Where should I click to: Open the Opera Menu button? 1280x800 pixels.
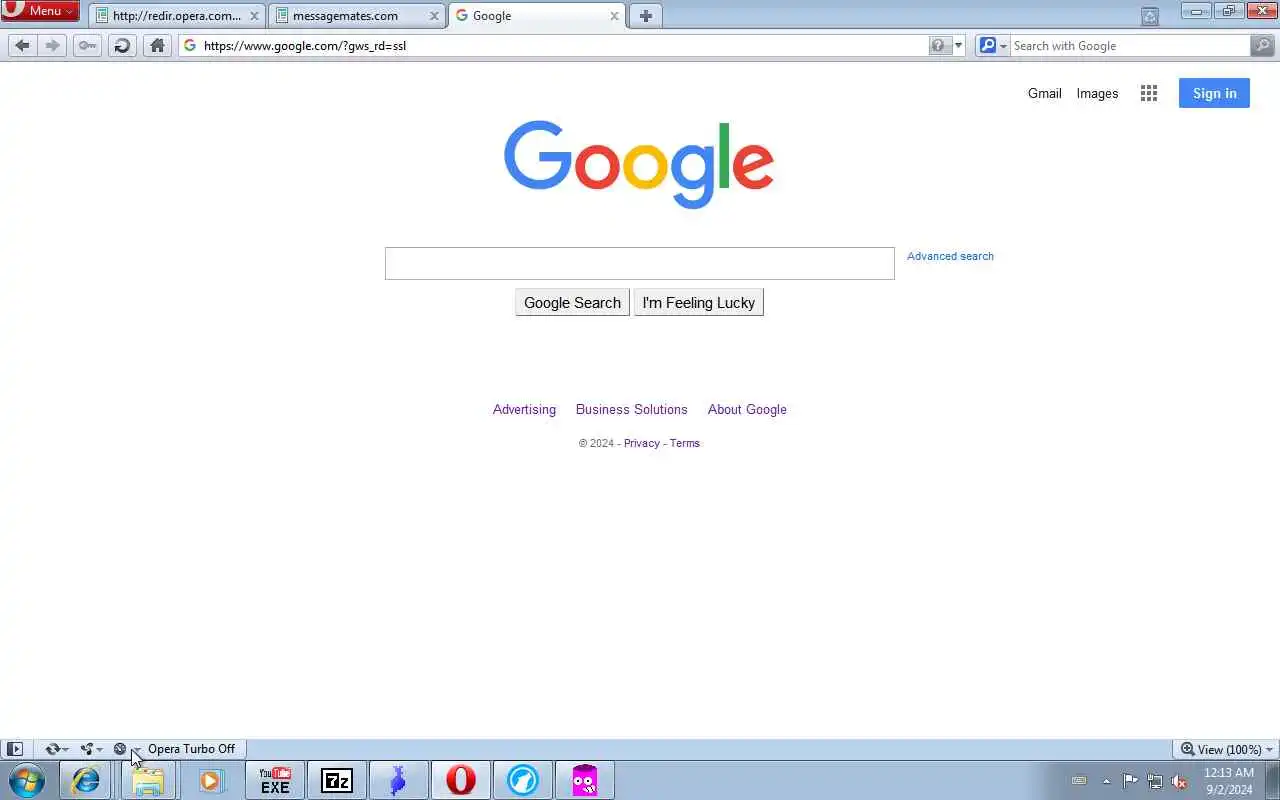41,11
